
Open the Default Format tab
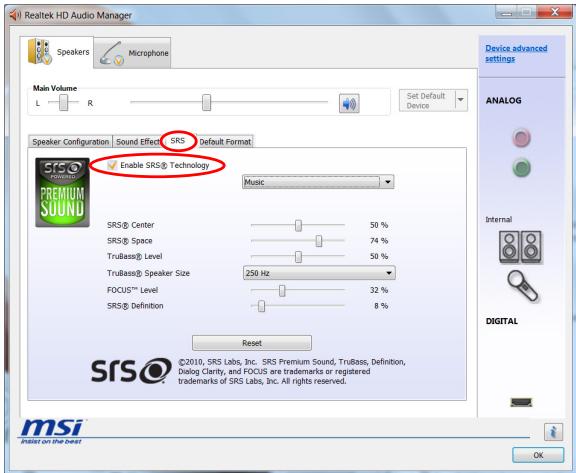(225, 142)
